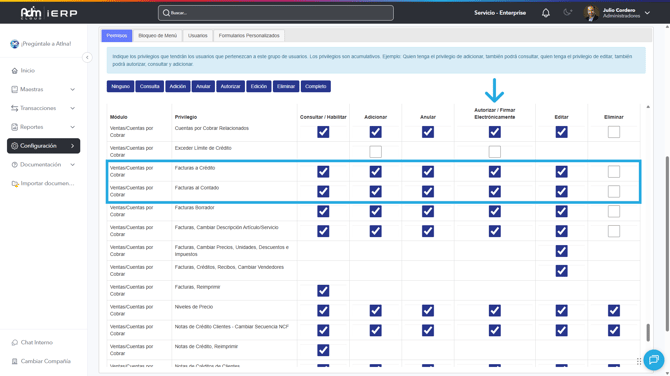Open the Bloqueo de Menú tab

(x=157, y=35)
